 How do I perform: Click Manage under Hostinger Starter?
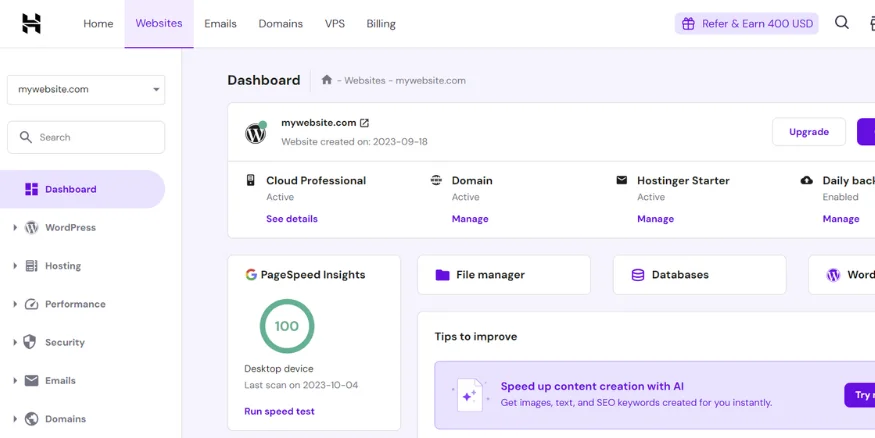(656, 219)
